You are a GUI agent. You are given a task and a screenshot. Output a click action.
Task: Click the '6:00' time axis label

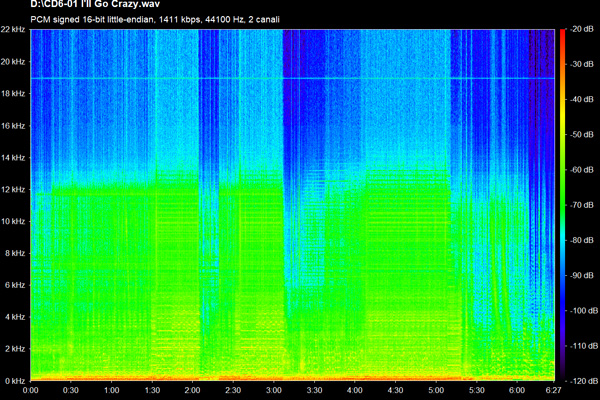coord(517,390)
